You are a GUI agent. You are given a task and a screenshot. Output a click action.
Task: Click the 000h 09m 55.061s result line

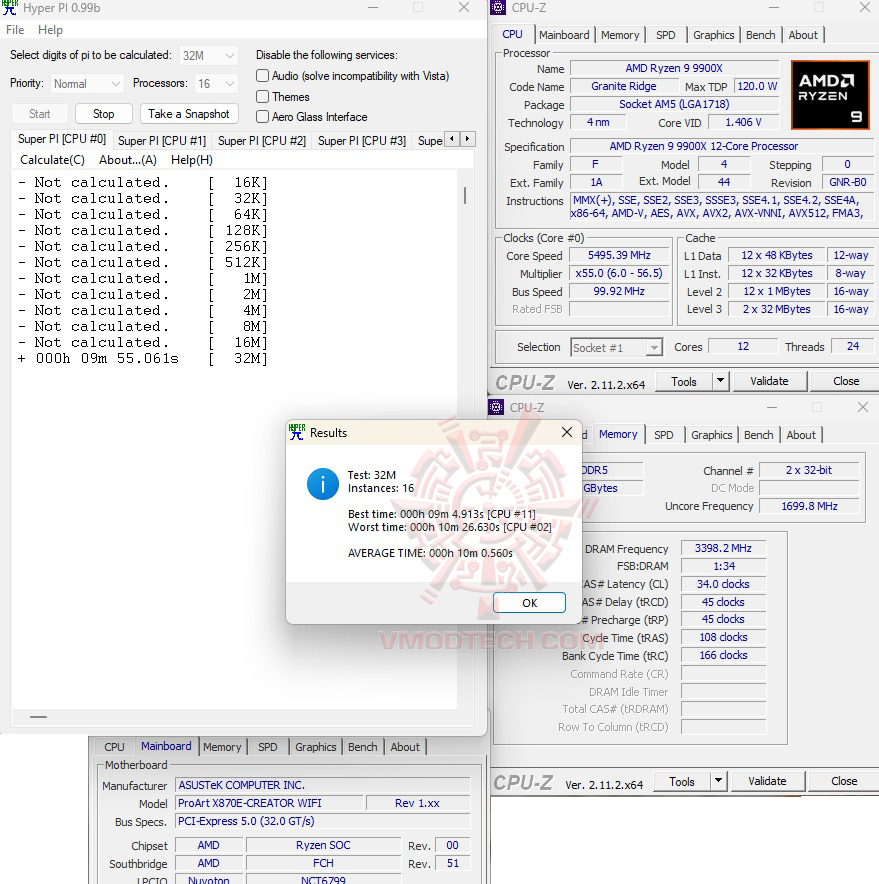(x=143, y=359)
